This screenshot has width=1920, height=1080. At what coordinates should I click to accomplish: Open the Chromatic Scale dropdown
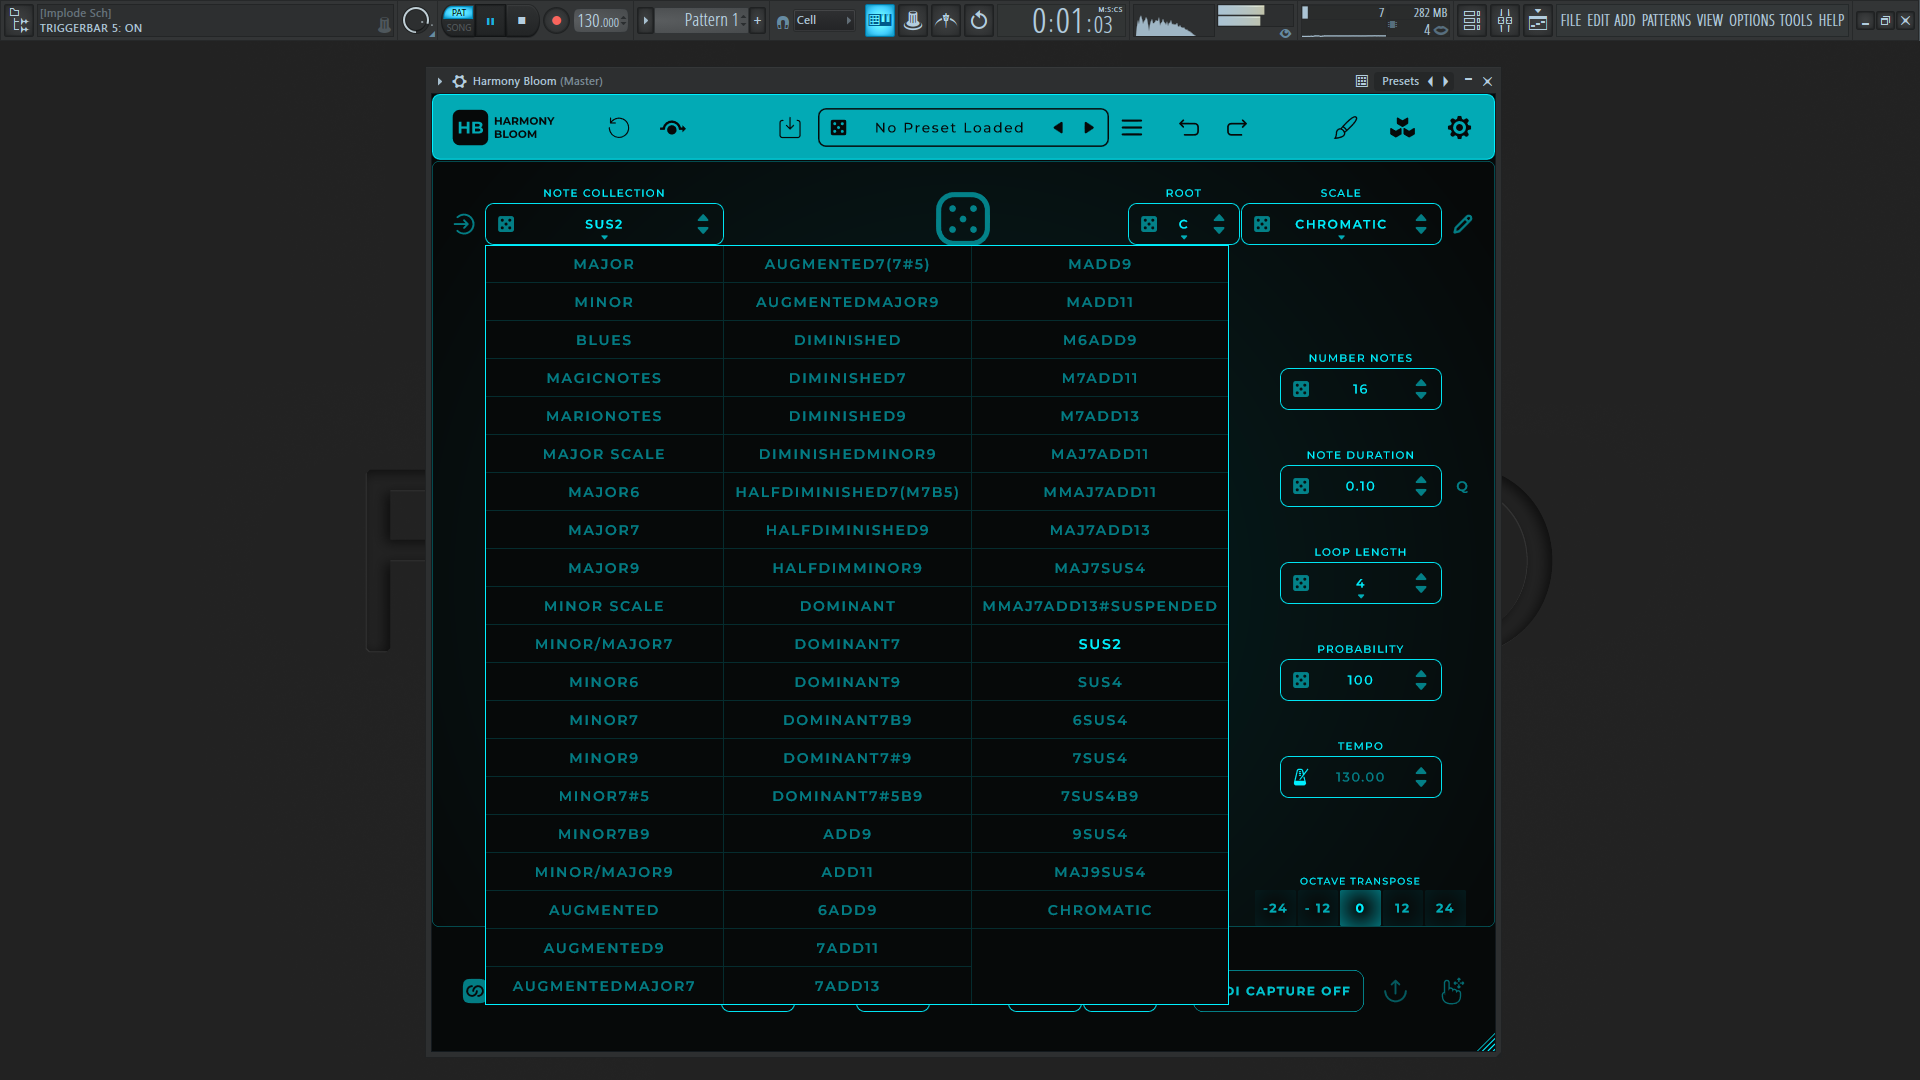[x=1341, y=224]
